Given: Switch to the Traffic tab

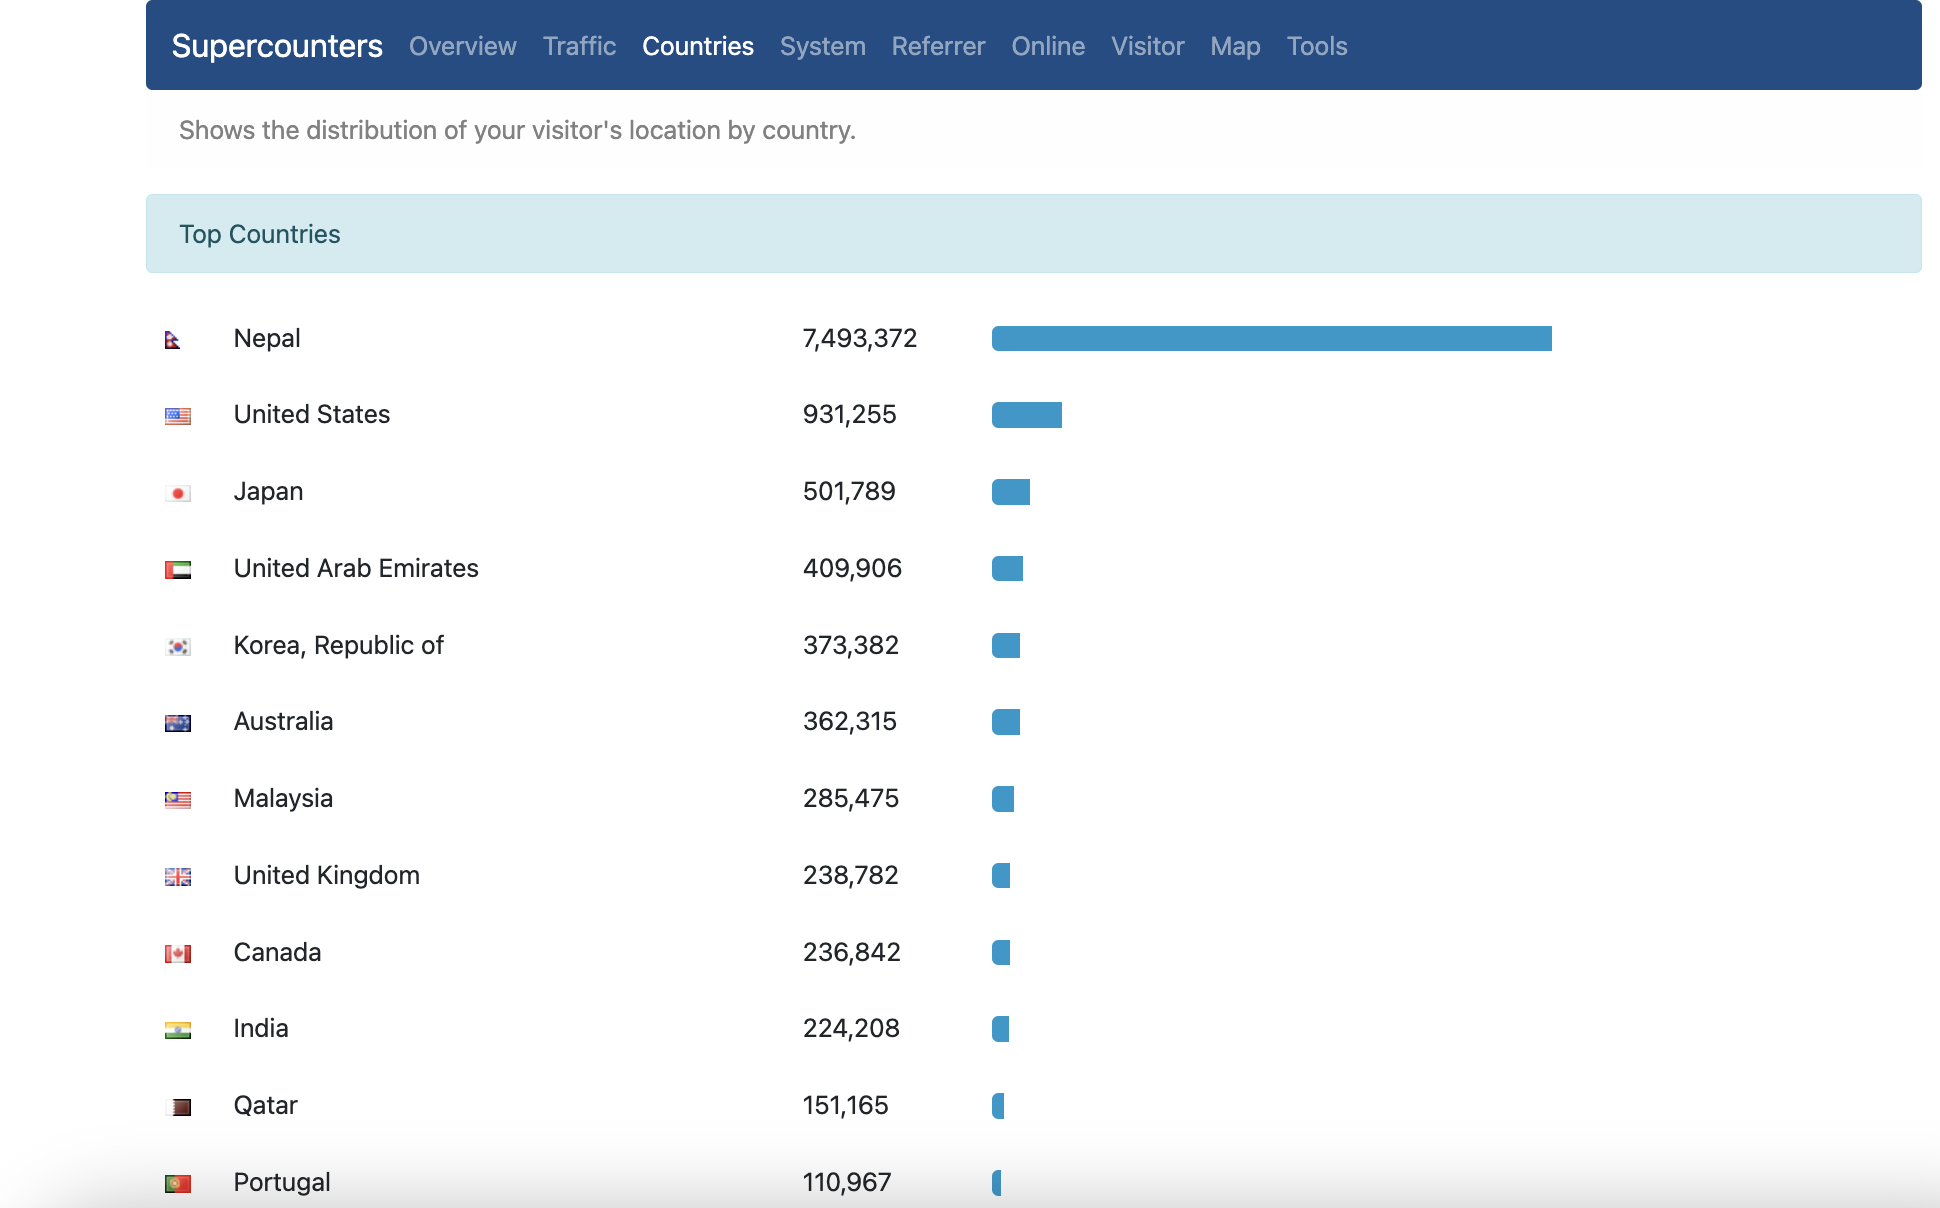Looking at the screenshot, I should point(579,46).
